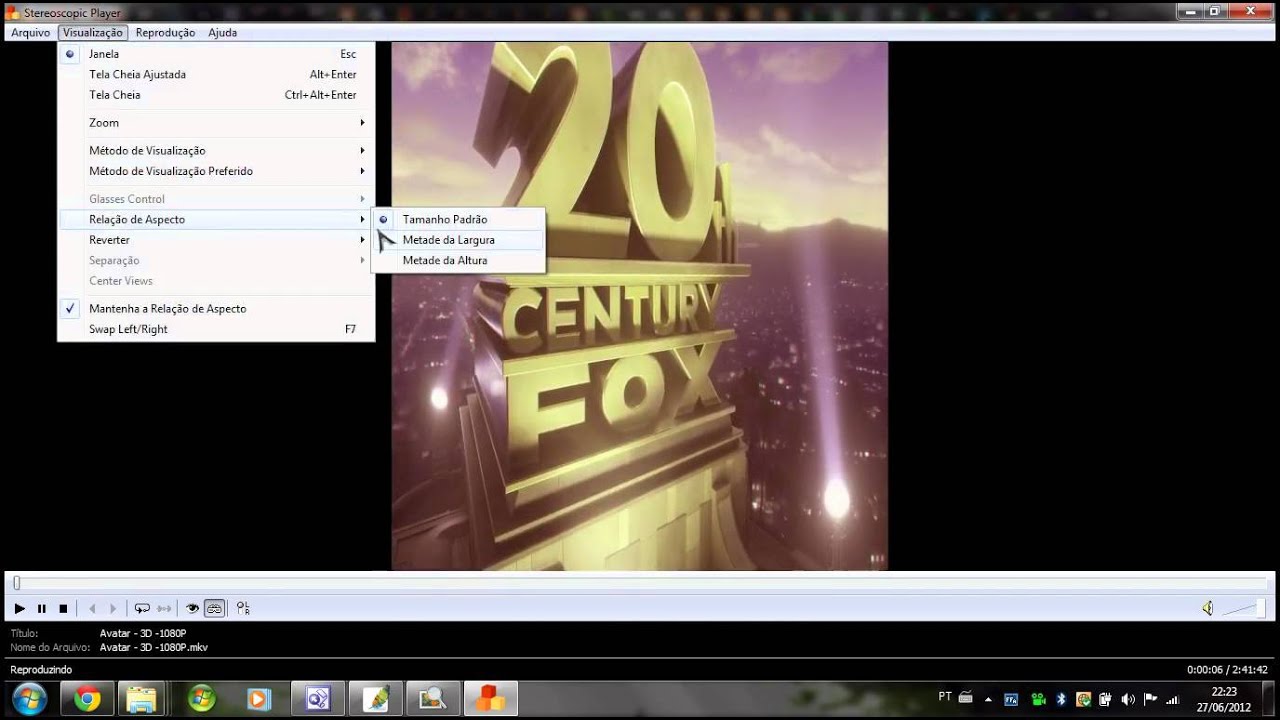
Task: Click the time counter 0:00:06 / 2:41:42
Action: 1227,670
